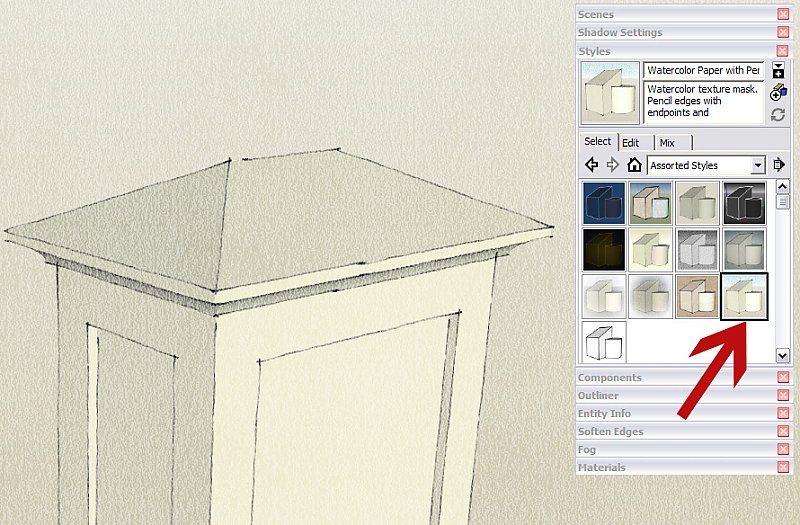Click the styles list scroll up arrow
Viewport: 800px width, 525px height.
[783, 187]
